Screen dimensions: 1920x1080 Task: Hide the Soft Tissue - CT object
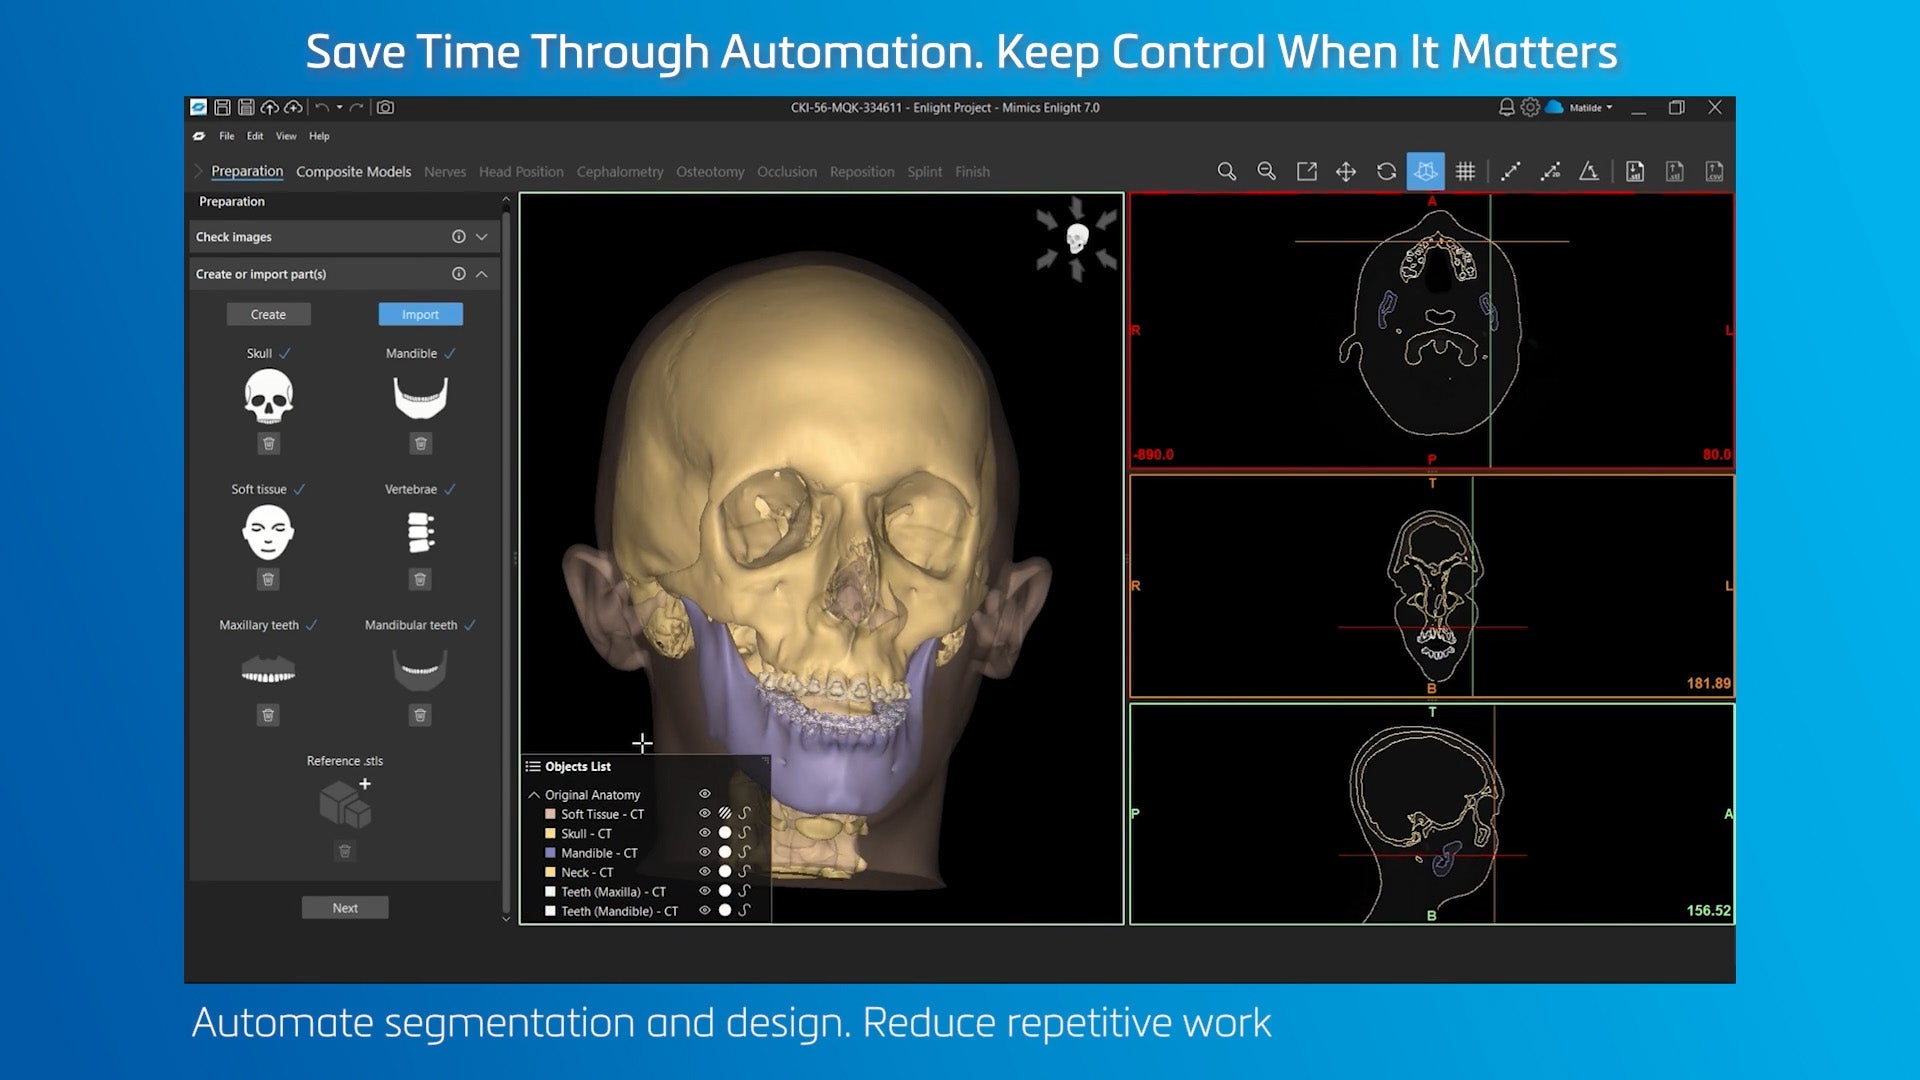[704, 814]
